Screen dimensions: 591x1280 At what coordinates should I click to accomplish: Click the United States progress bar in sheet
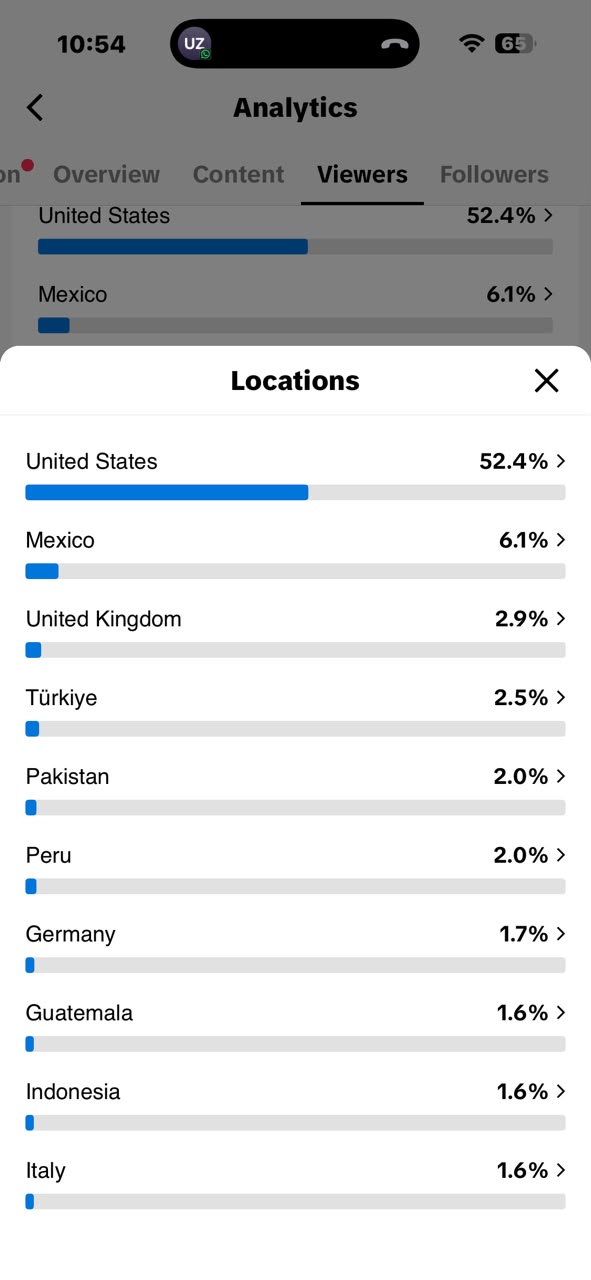point(295,492)
